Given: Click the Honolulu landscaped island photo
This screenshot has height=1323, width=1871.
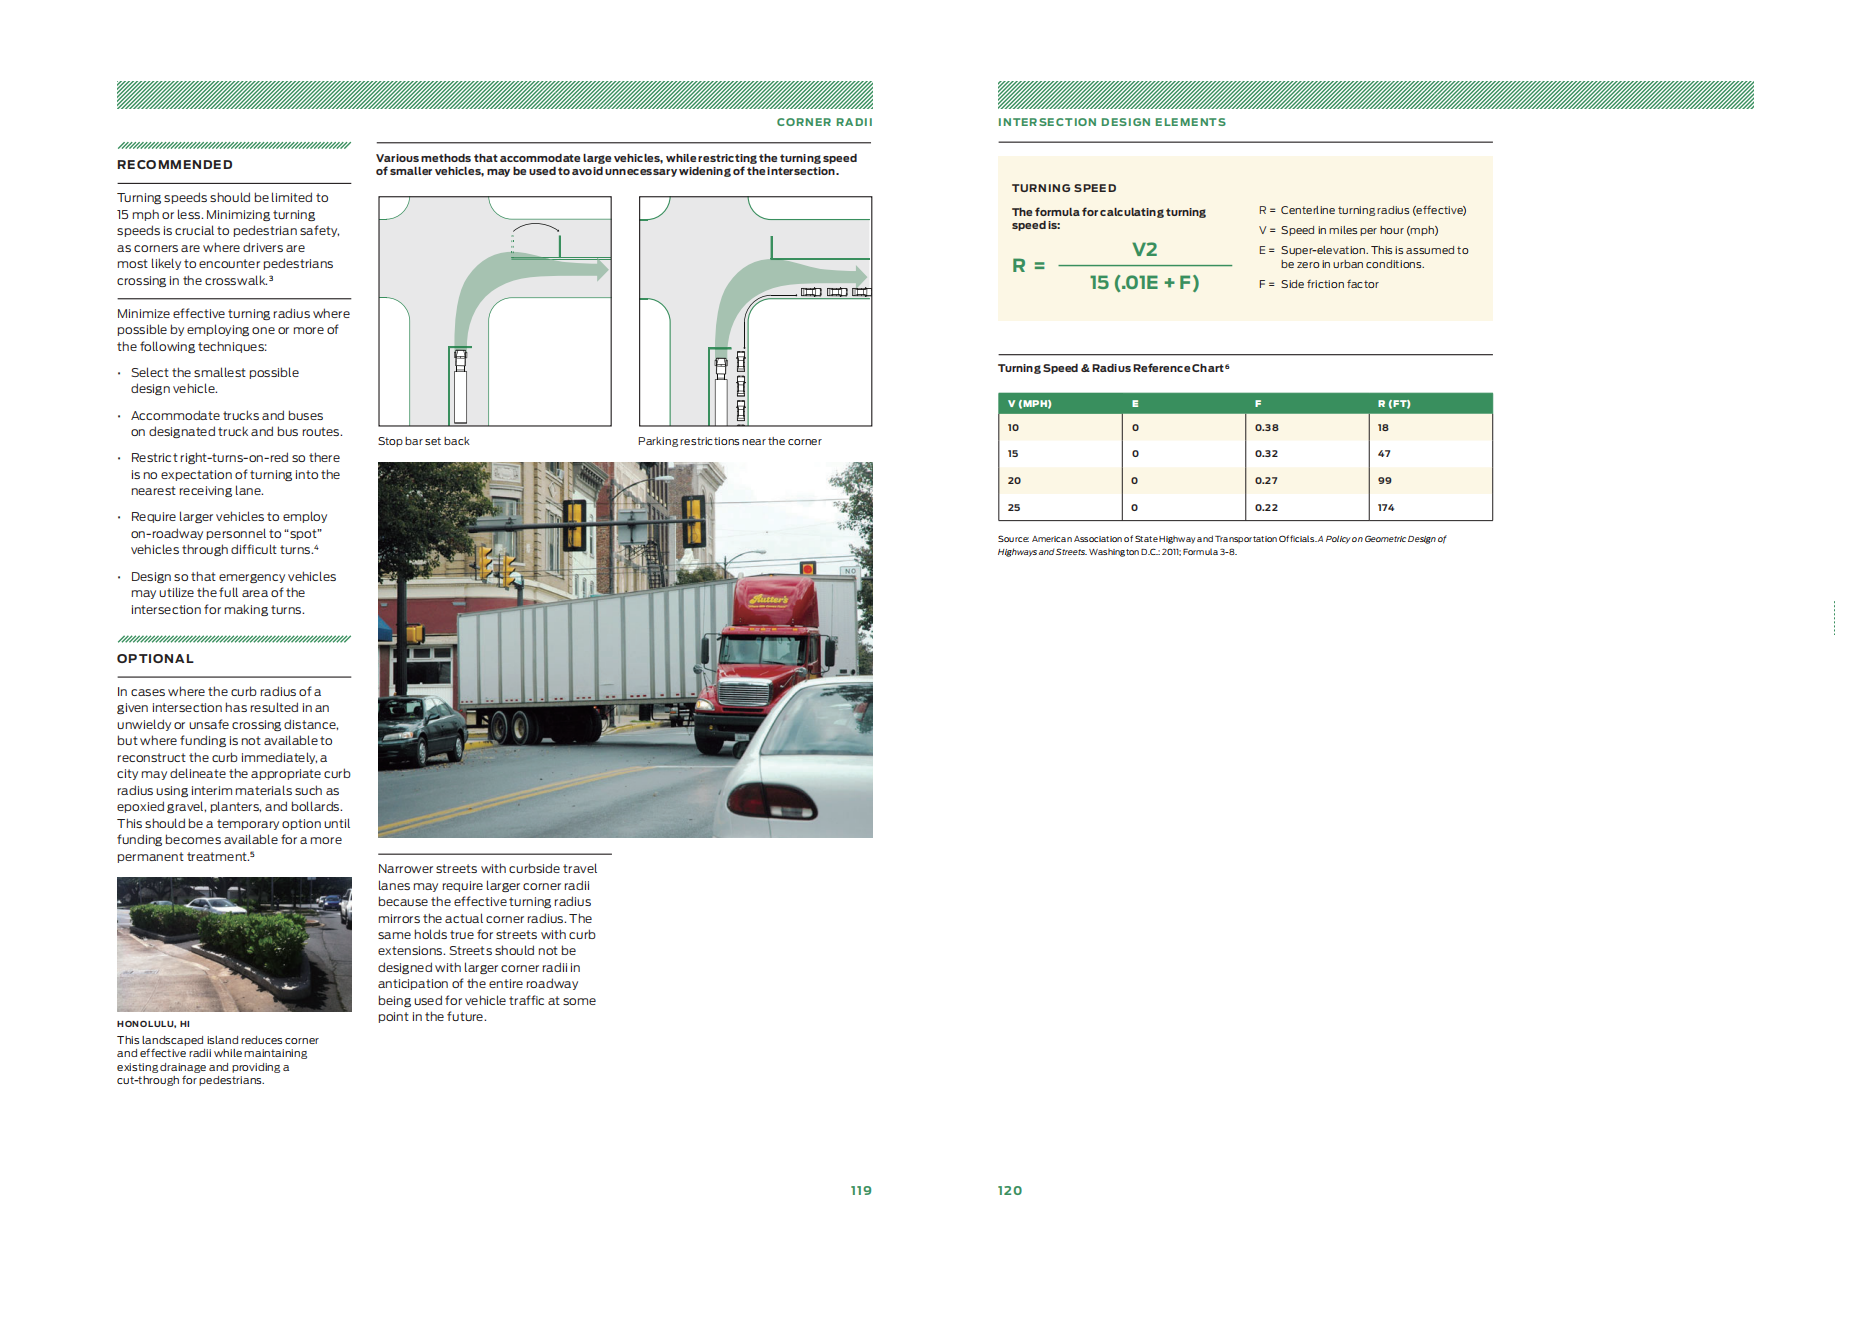Looking at the screenshot, I should point(234,944).
